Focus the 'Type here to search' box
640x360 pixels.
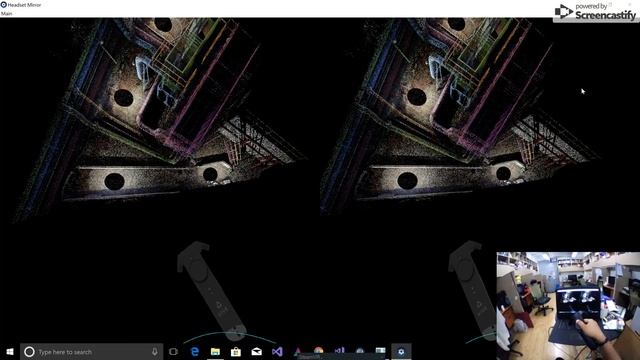tap(92, 351)
